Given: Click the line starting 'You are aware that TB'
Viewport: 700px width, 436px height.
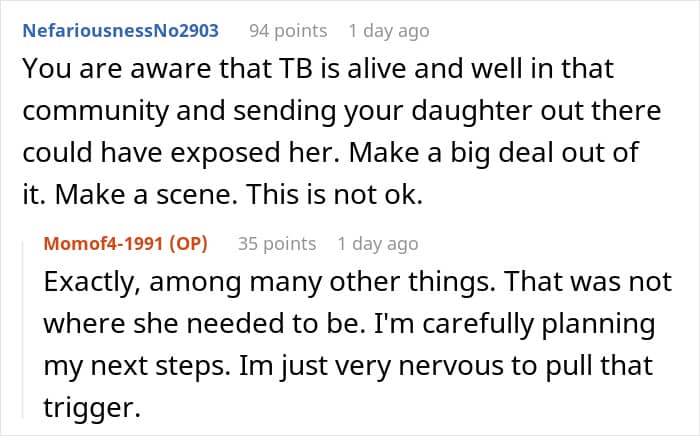Looking at the screenshot, I should pyautogui.click(x=318, y=69).
